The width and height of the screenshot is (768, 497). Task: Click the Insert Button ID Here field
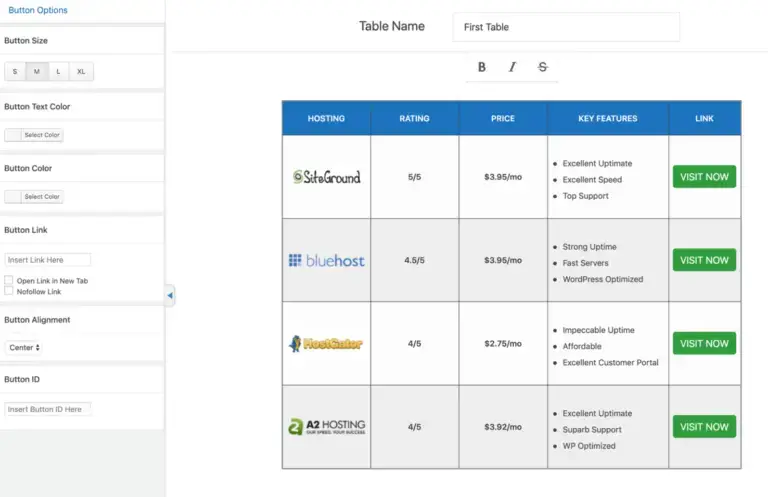[x=48, y=409]
